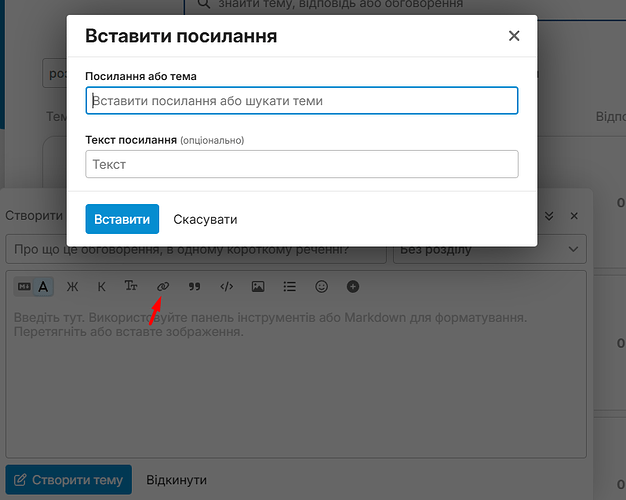The height and width of the screenshot is (500, 626).
Task: Collapse the composer with double chevron
Action: pos(549,216)
